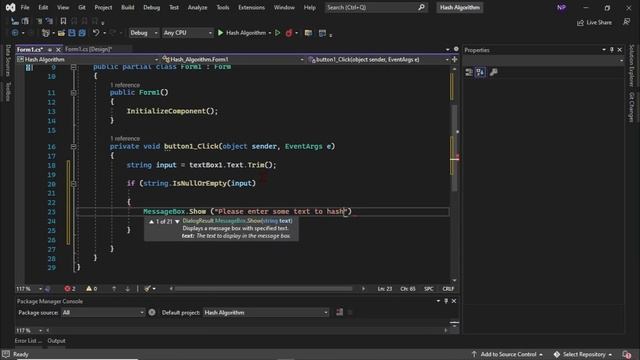Go to previous issue up arrow
640x360 pixels.
(114, 289)
